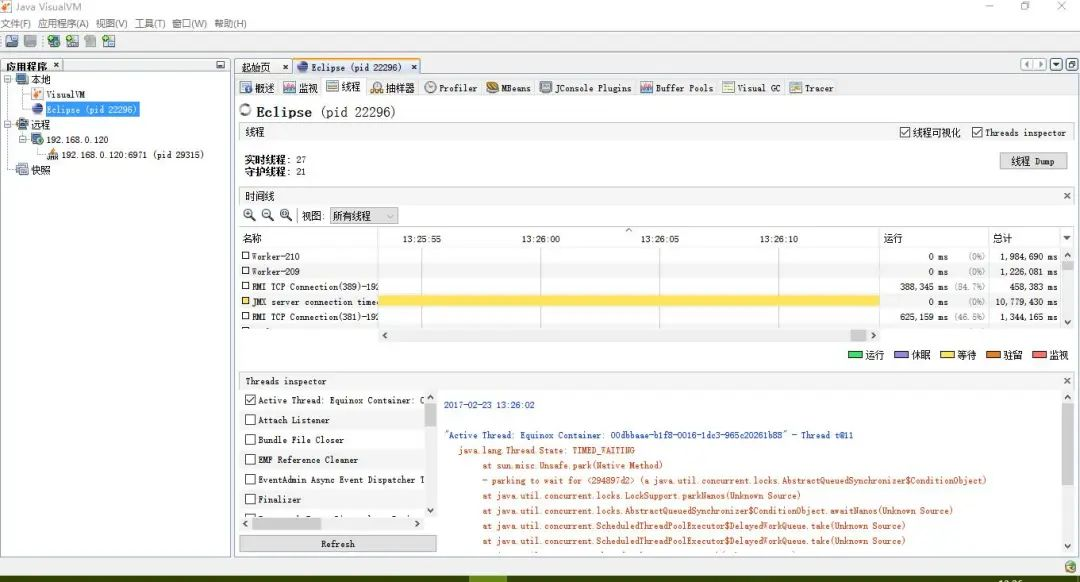
Task: Click the fit-to-width zoom icon on timeline
Action: [286, 216]
